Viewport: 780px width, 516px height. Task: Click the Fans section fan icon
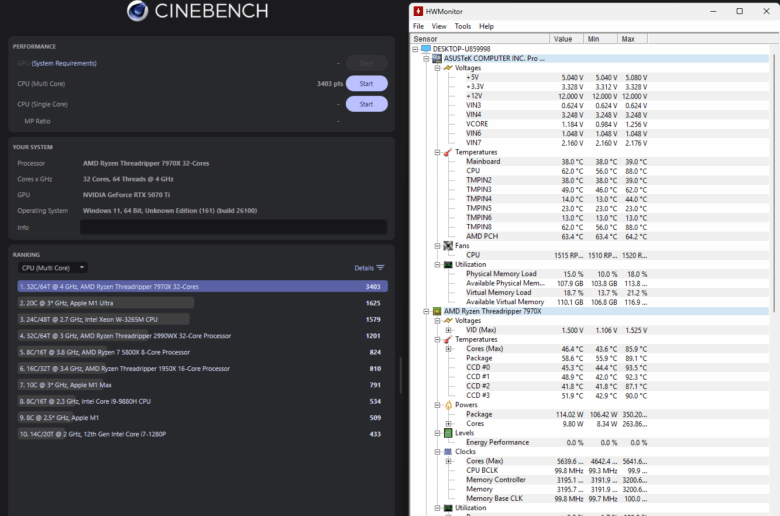pos(447,245)
